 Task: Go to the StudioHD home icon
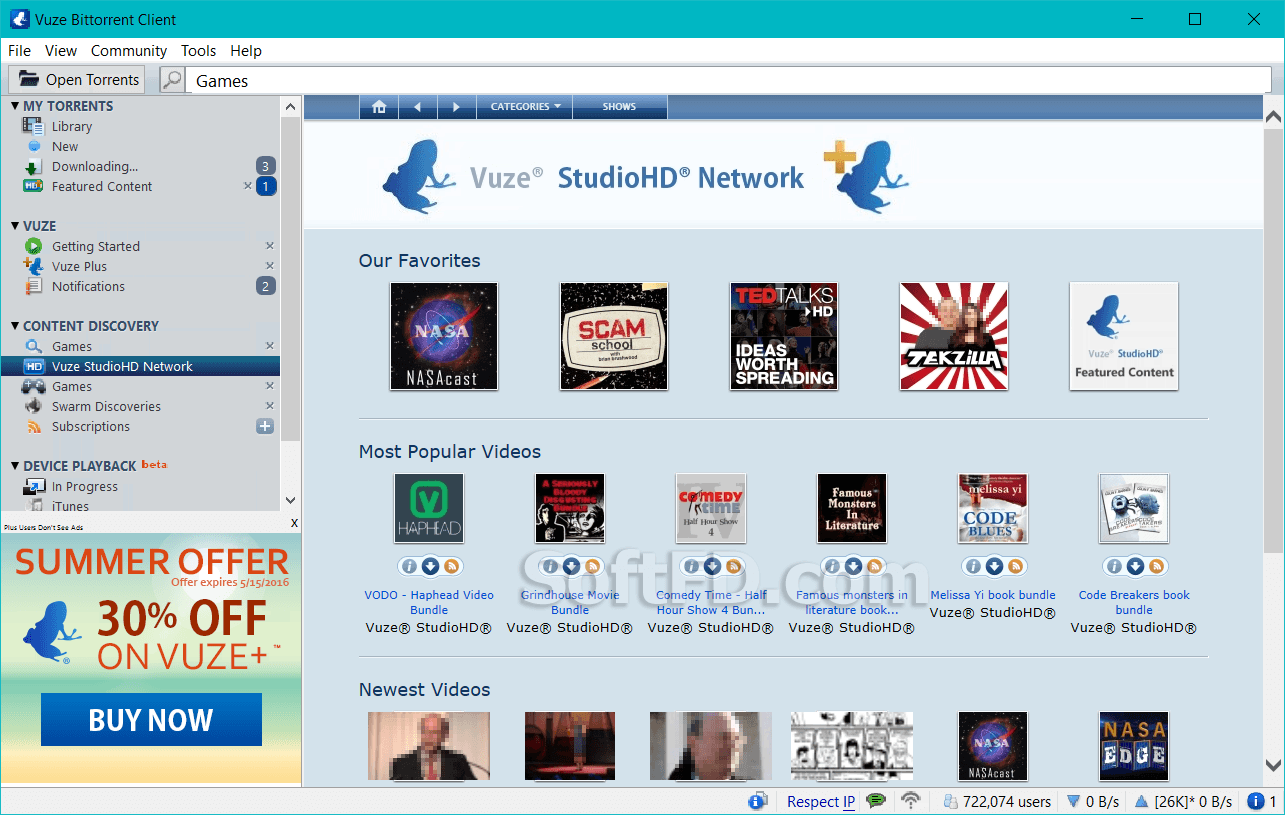pos(379,107)
